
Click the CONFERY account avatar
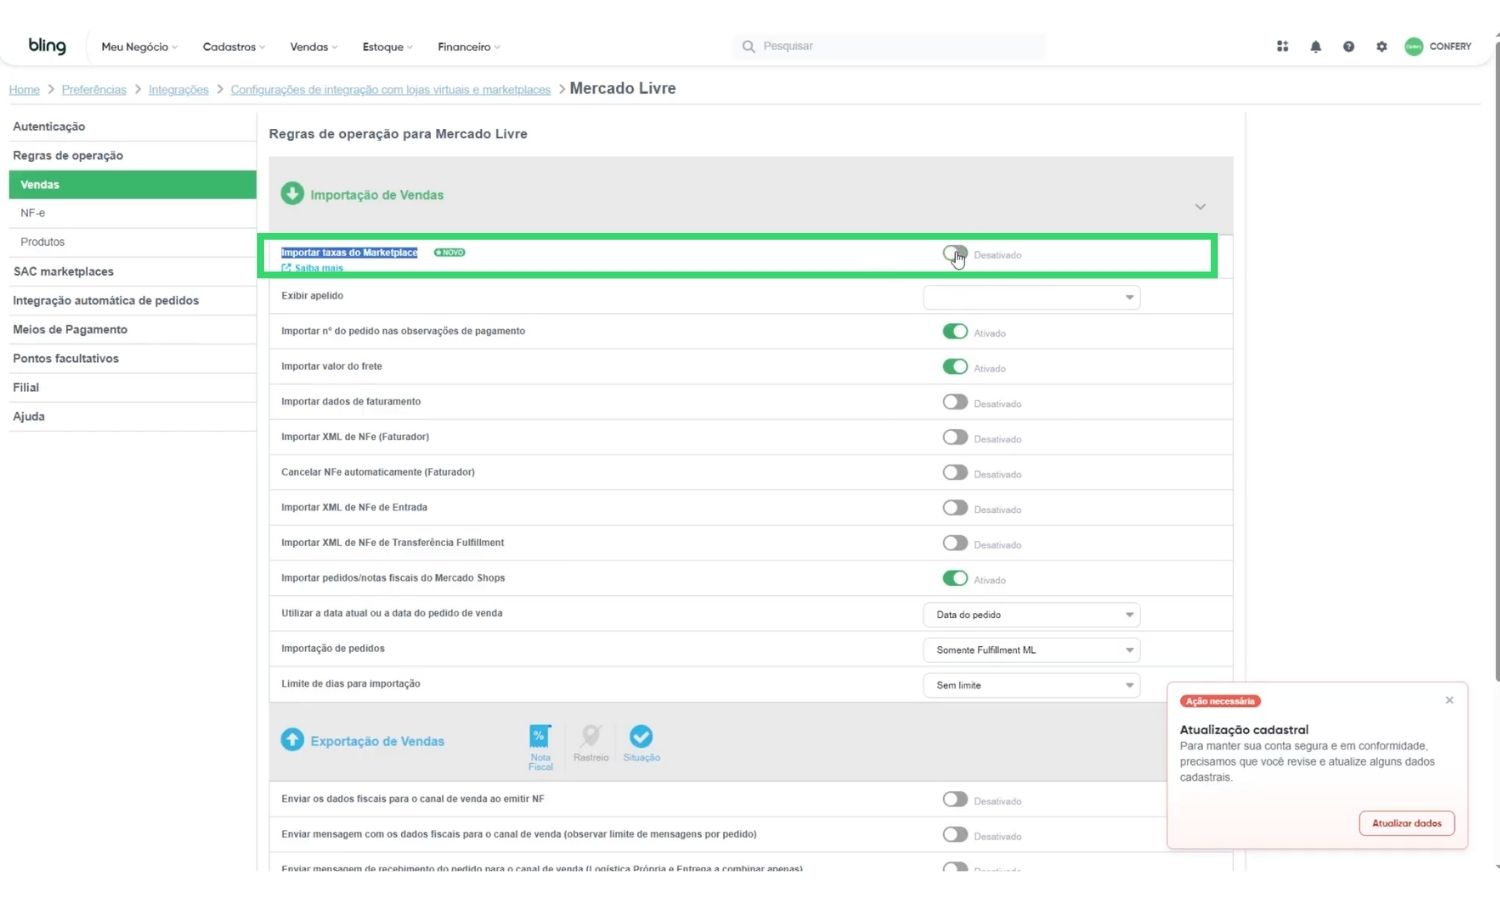(1414, 46)
